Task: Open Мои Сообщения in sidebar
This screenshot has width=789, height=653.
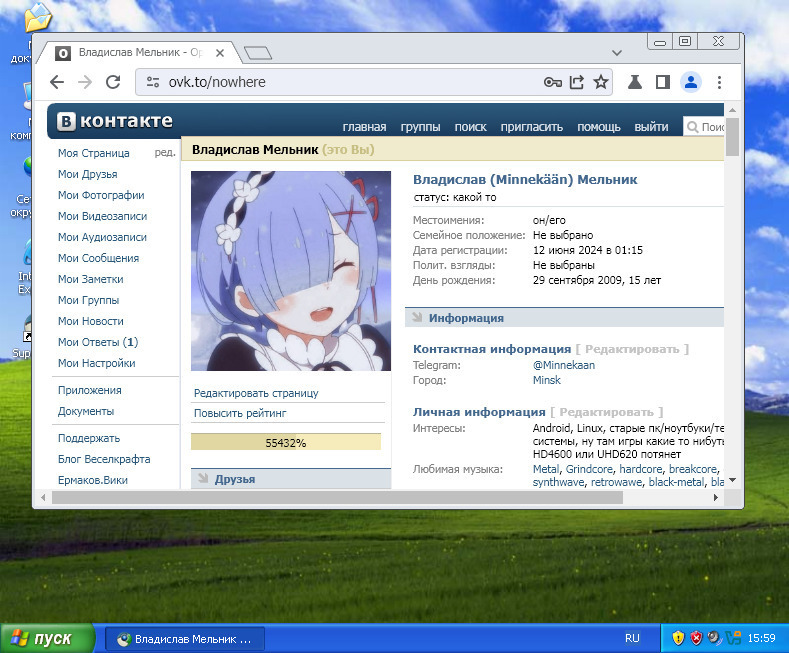Action: pos(98,258)
